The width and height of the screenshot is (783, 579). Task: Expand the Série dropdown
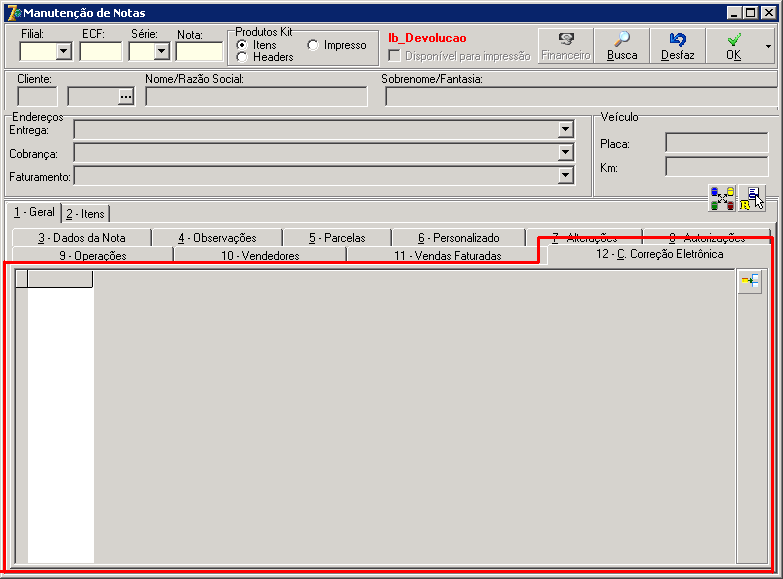tap(161, 51)
